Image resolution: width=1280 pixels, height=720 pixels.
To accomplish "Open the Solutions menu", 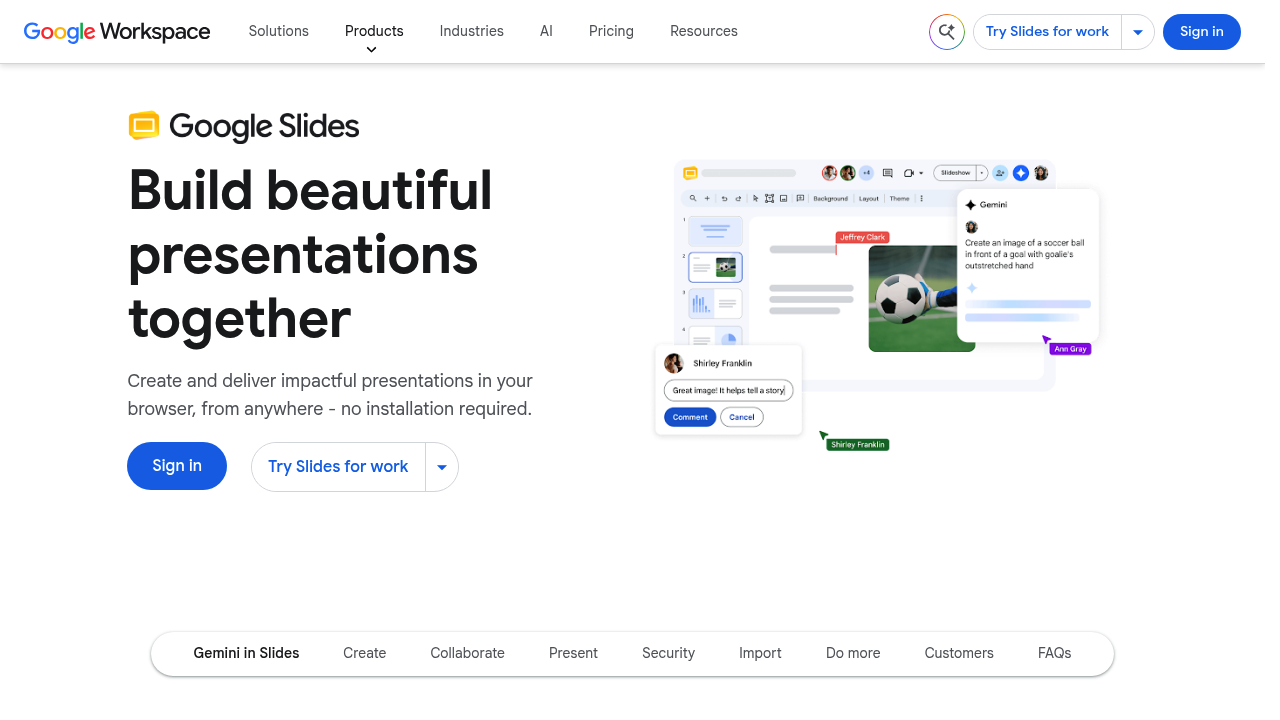I will [x=279, y=31].
